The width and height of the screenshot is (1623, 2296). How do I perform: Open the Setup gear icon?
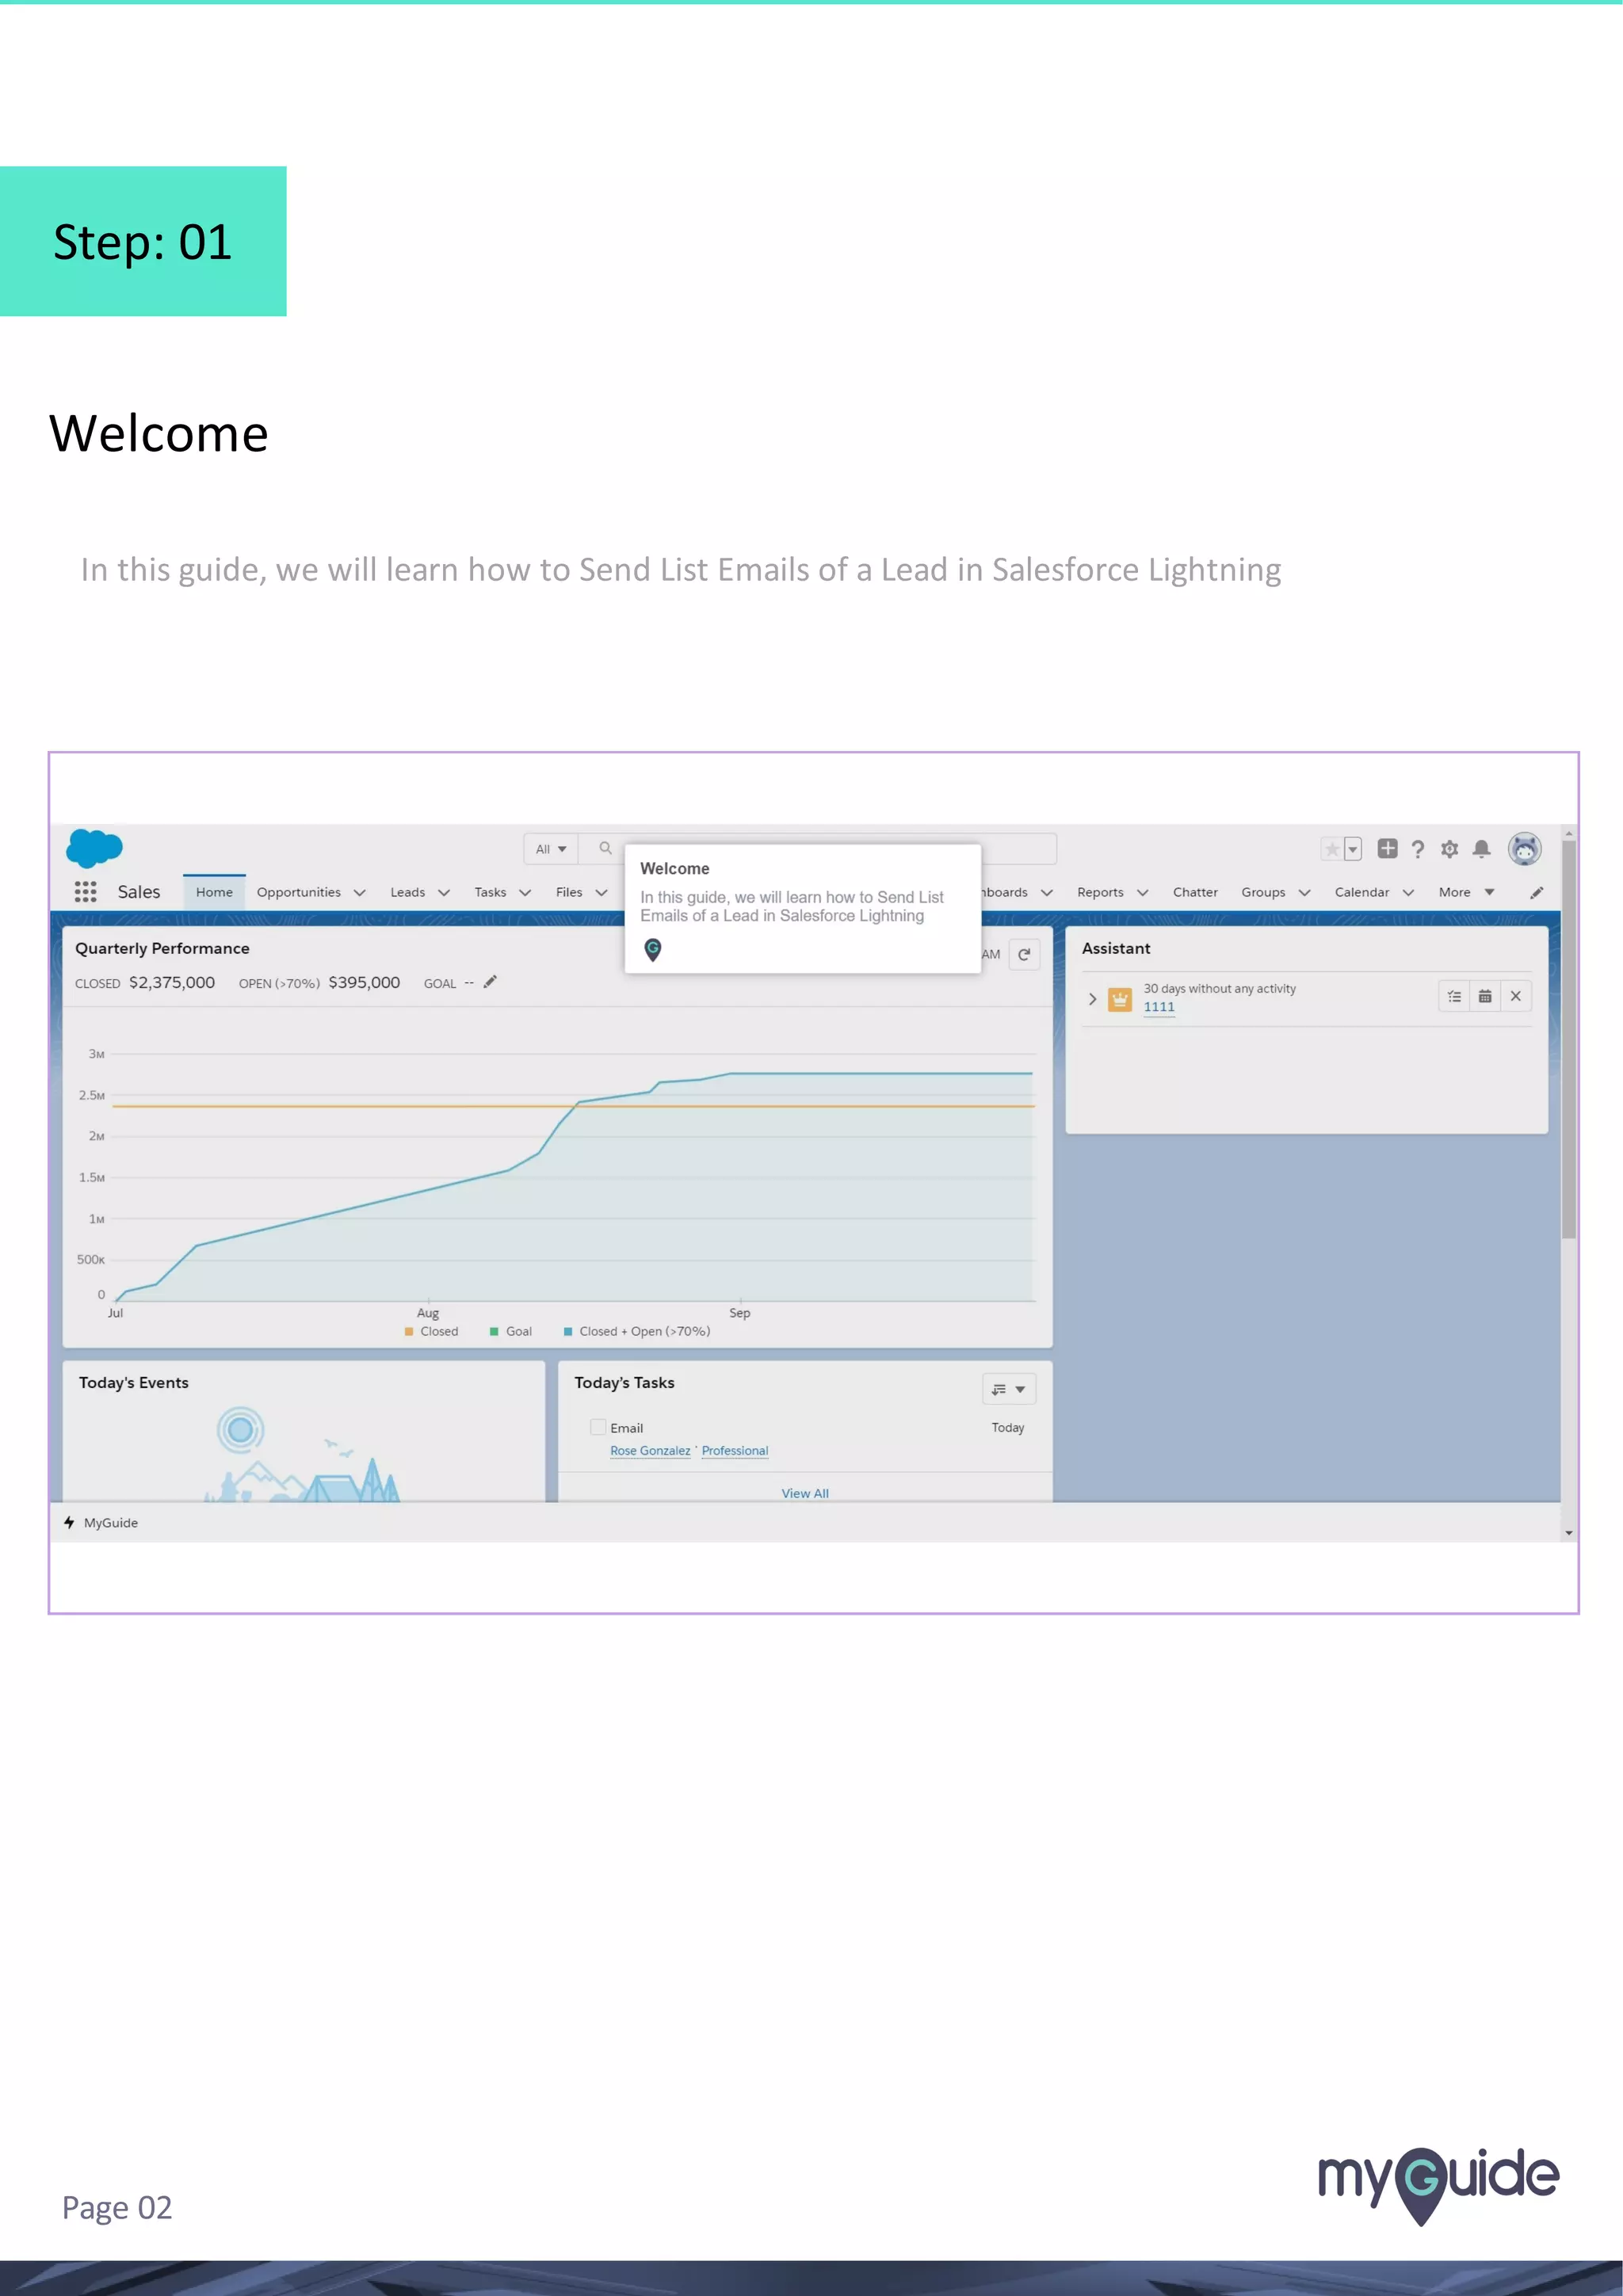[x=1449, y=849]
